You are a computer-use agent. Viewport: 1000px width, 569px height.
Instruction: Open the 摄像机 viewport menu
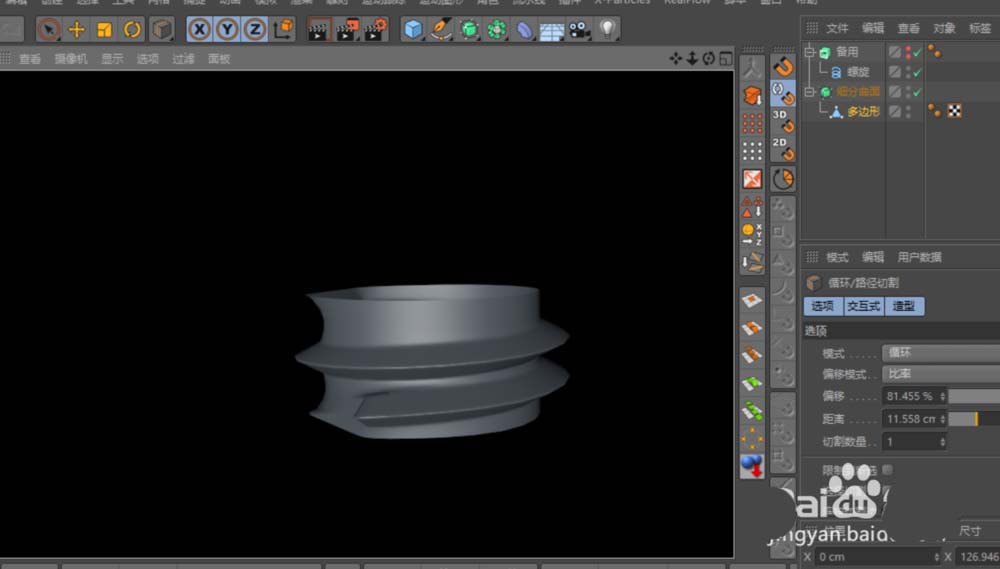pyautogui.click(x=70, y=59)
